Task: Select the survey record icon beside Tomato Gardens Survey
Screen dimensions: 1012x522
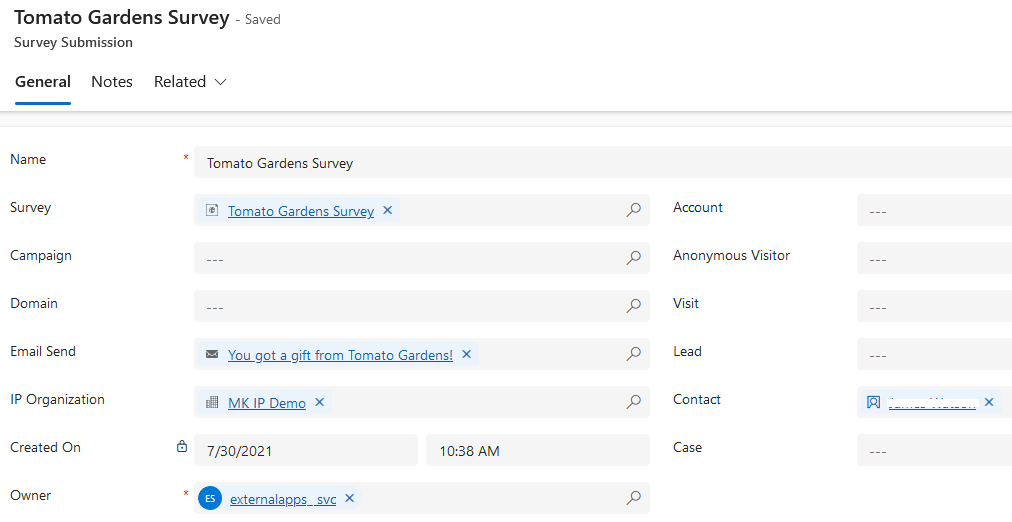Action: point(212,210)
